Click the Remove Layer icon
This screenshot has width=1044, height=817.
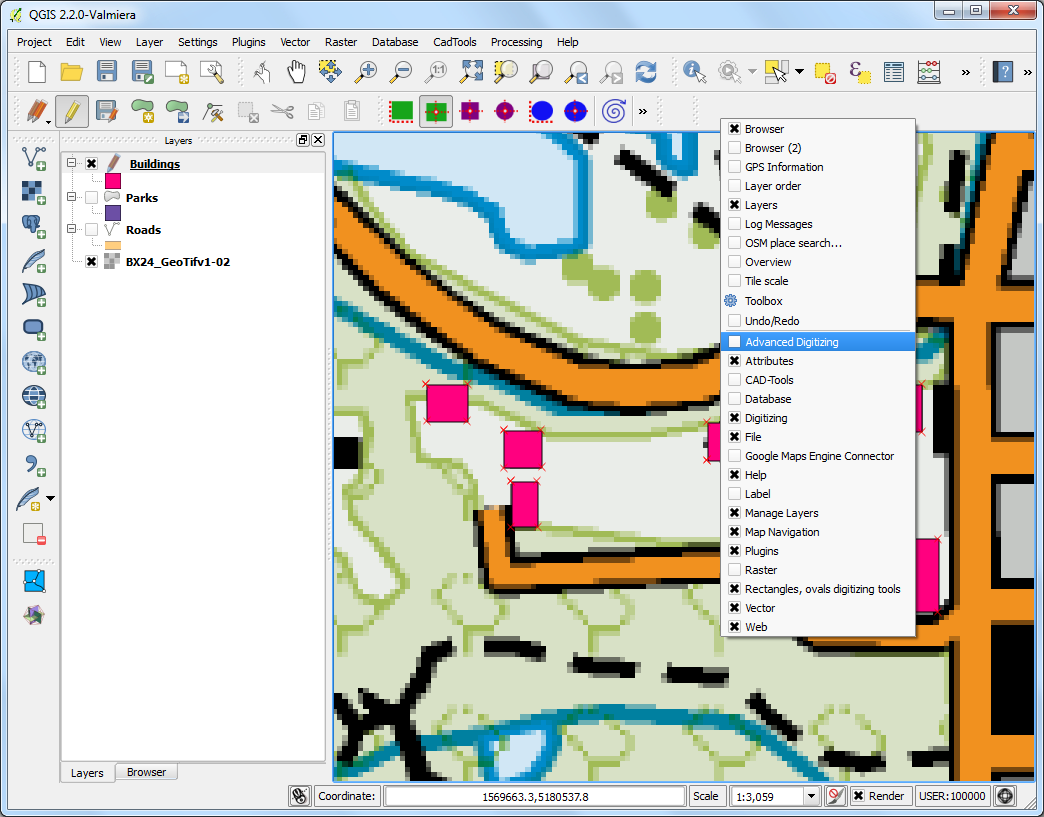click(x=34, y=534)
